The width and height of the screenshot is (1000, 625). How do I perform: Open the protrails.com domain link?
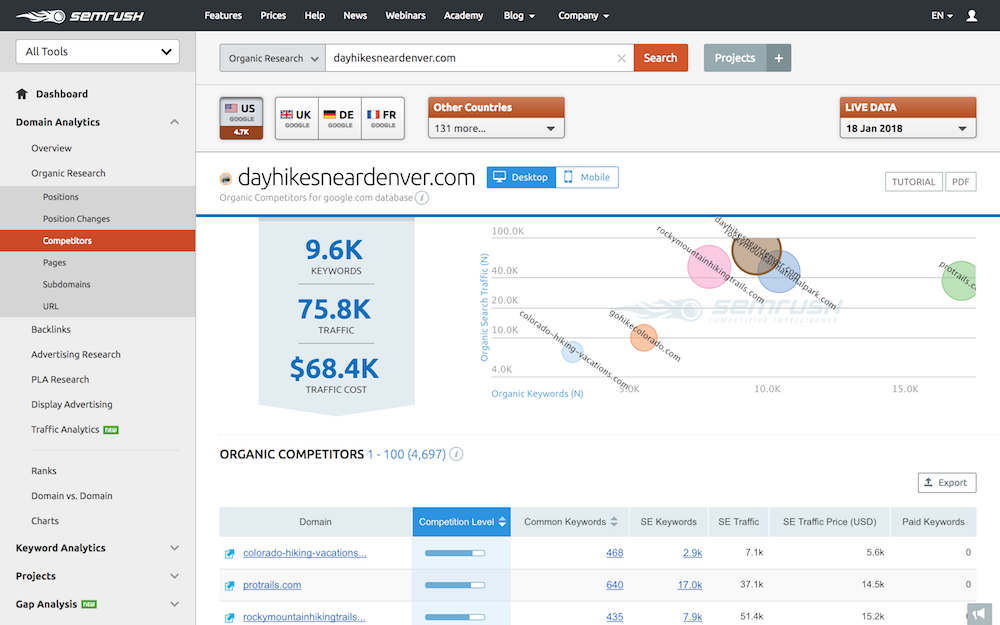tap(272, 585)
